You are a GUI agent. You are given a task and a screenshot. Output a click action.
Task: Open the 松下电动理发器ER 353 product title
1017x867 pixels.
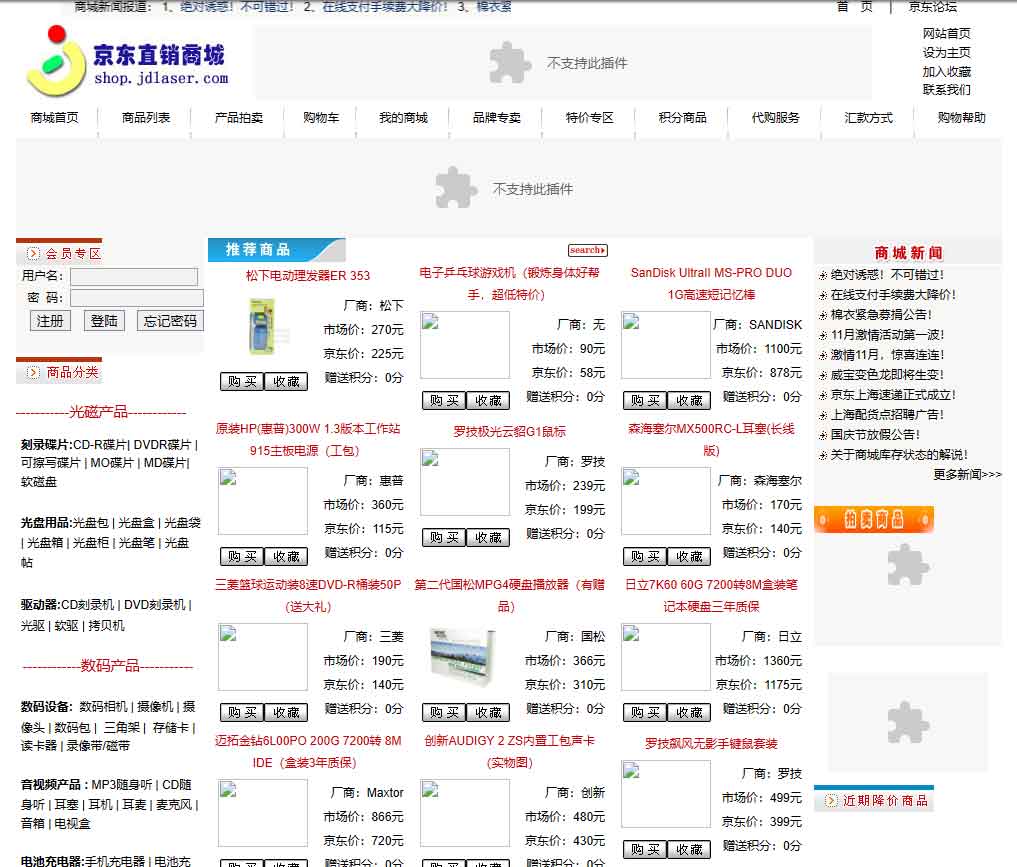307,276
